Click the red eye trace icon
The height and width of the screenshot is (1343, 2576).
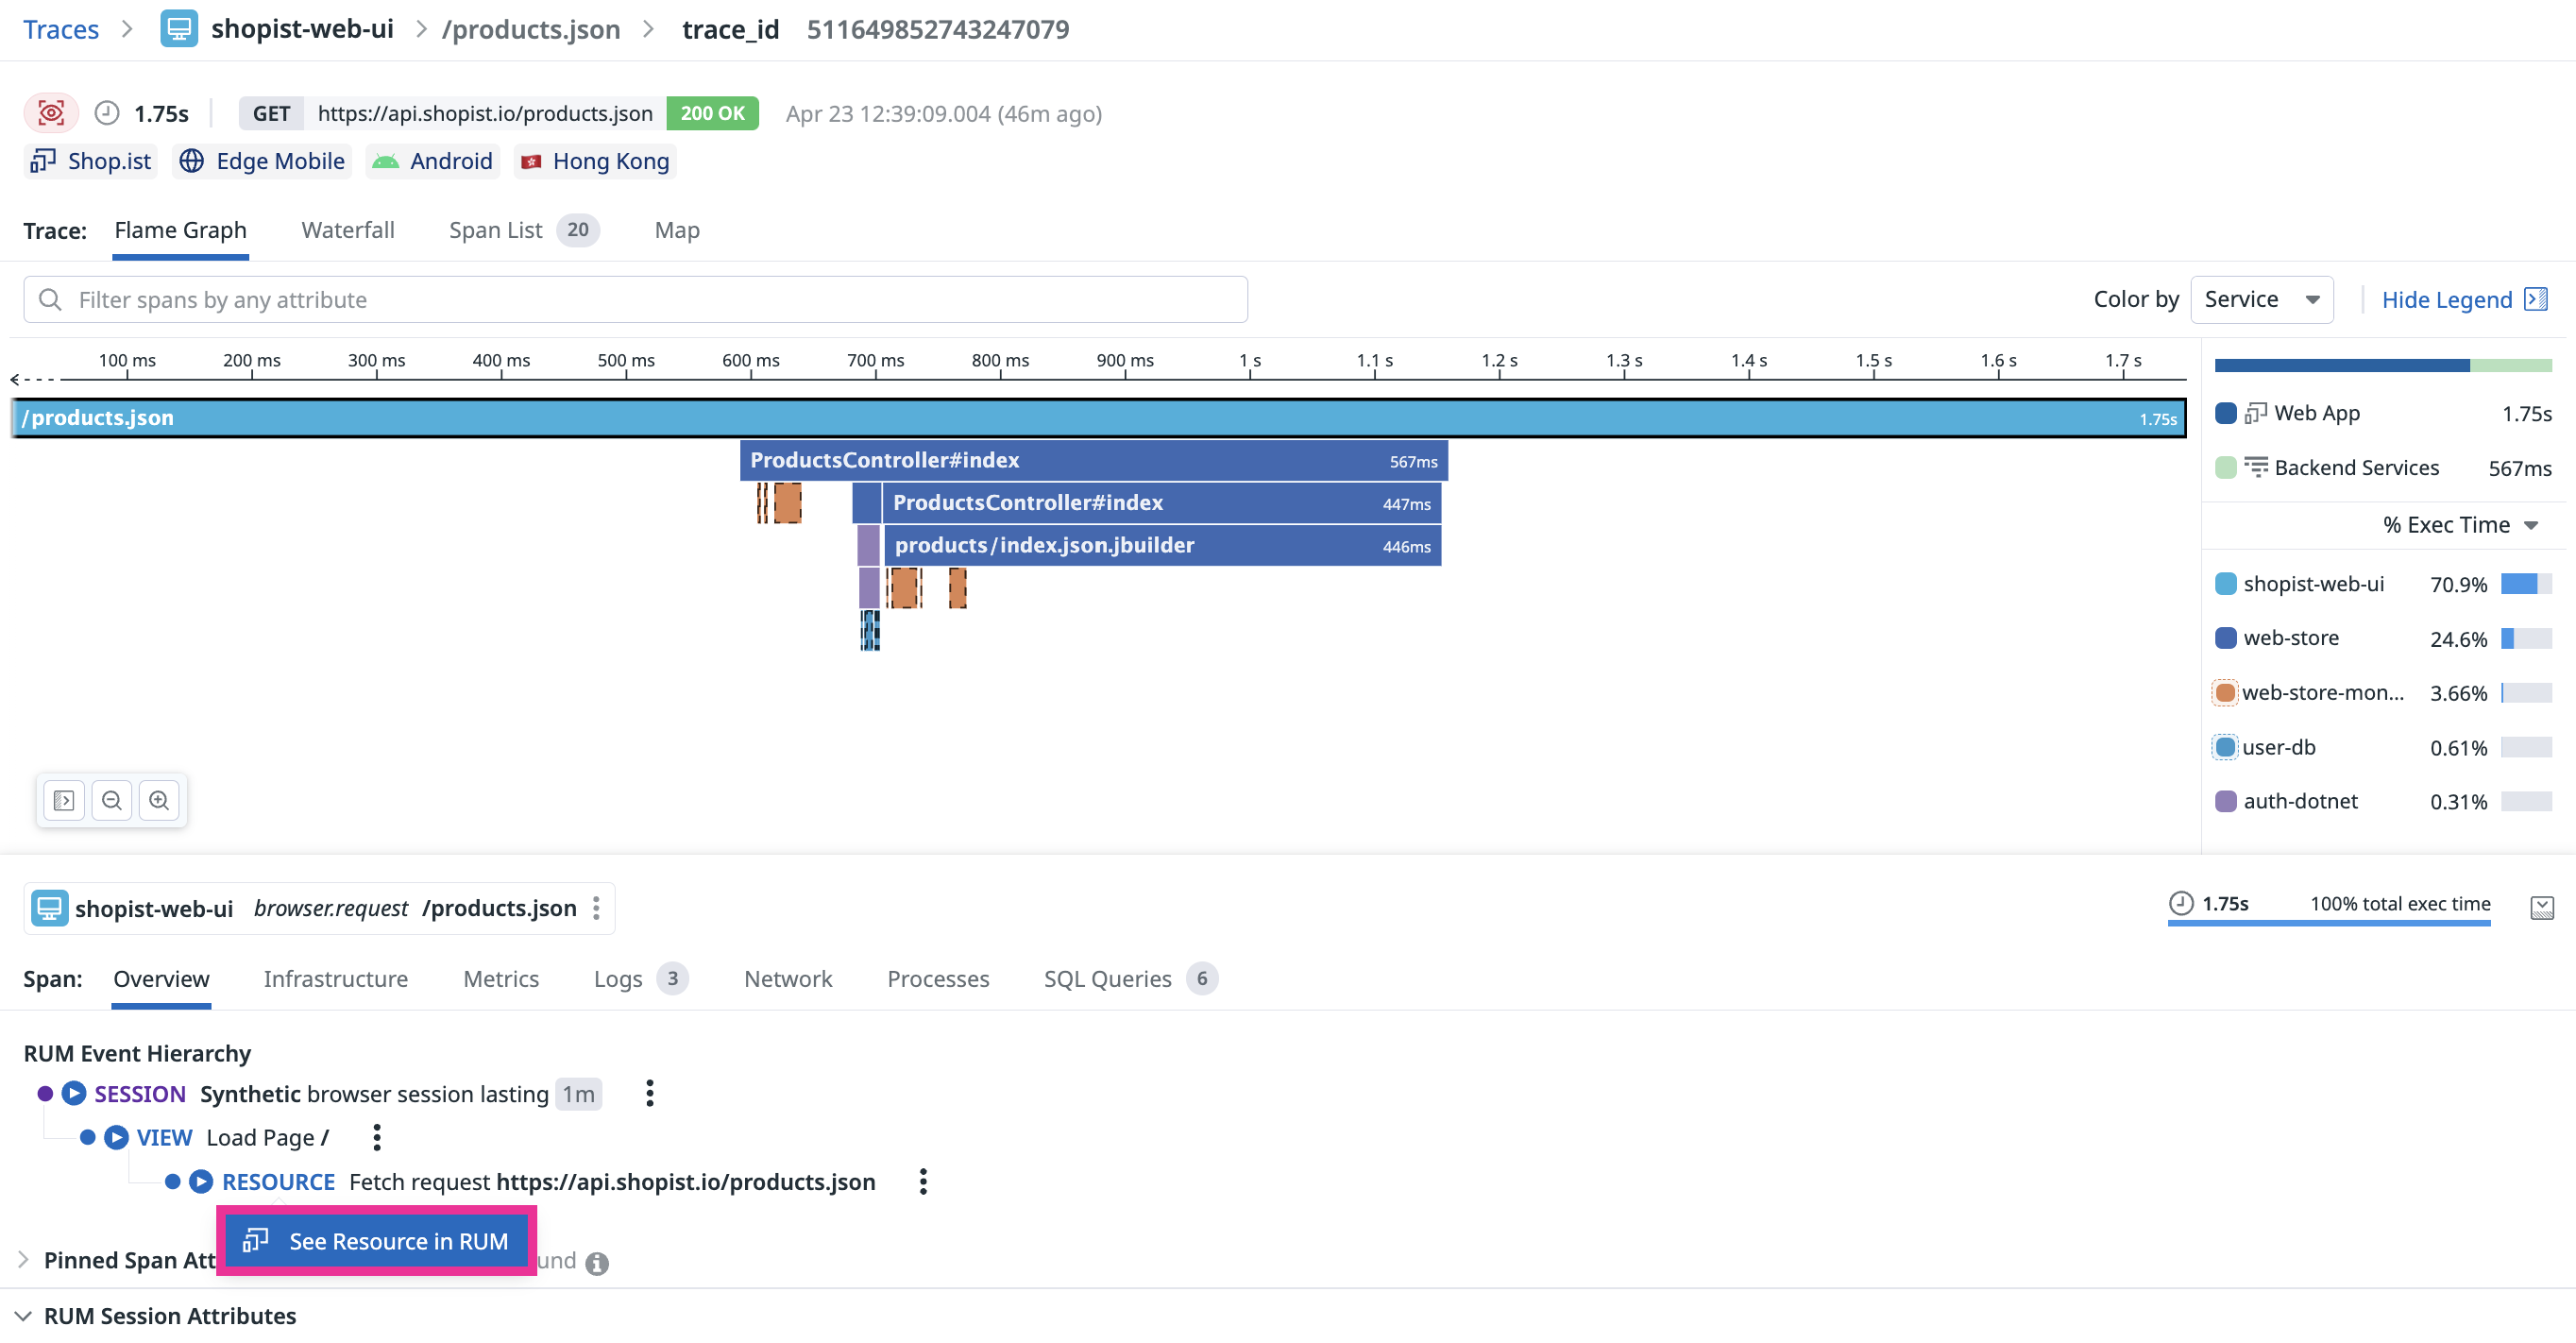click(51, 113)
